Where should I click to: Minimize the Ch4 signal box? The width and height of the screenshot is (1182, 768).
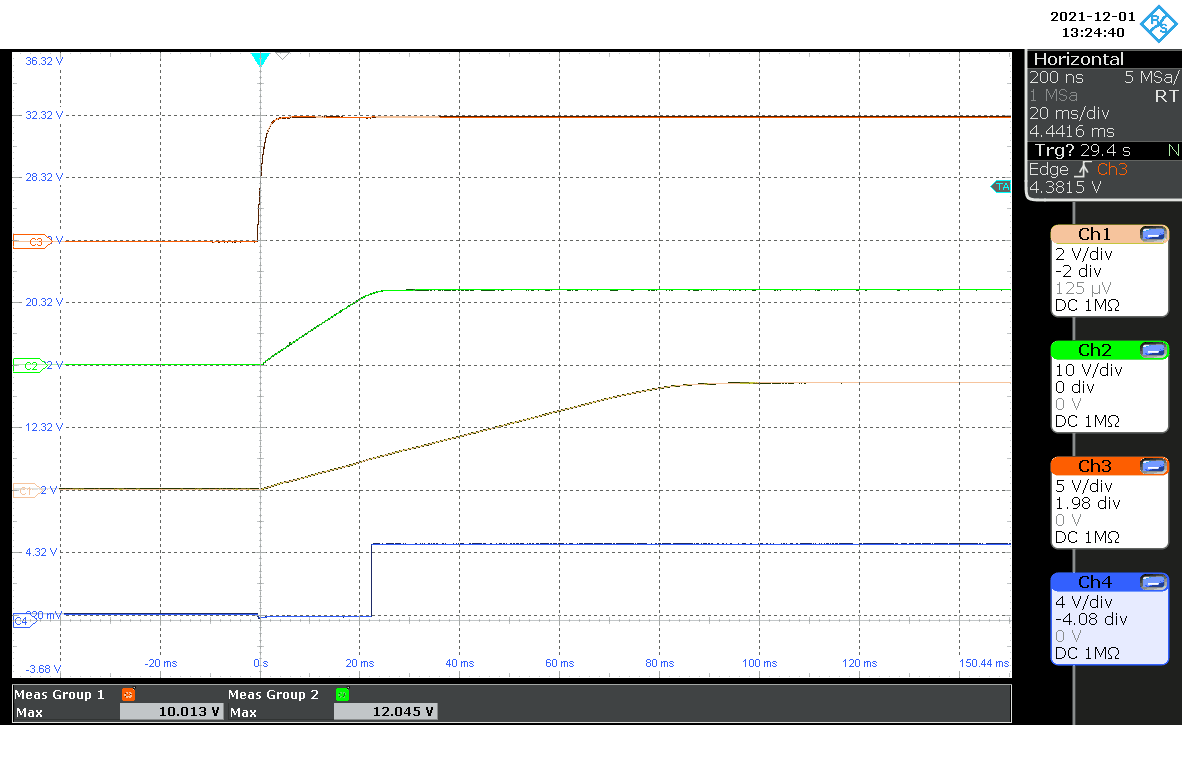[x=1153, y=582]
